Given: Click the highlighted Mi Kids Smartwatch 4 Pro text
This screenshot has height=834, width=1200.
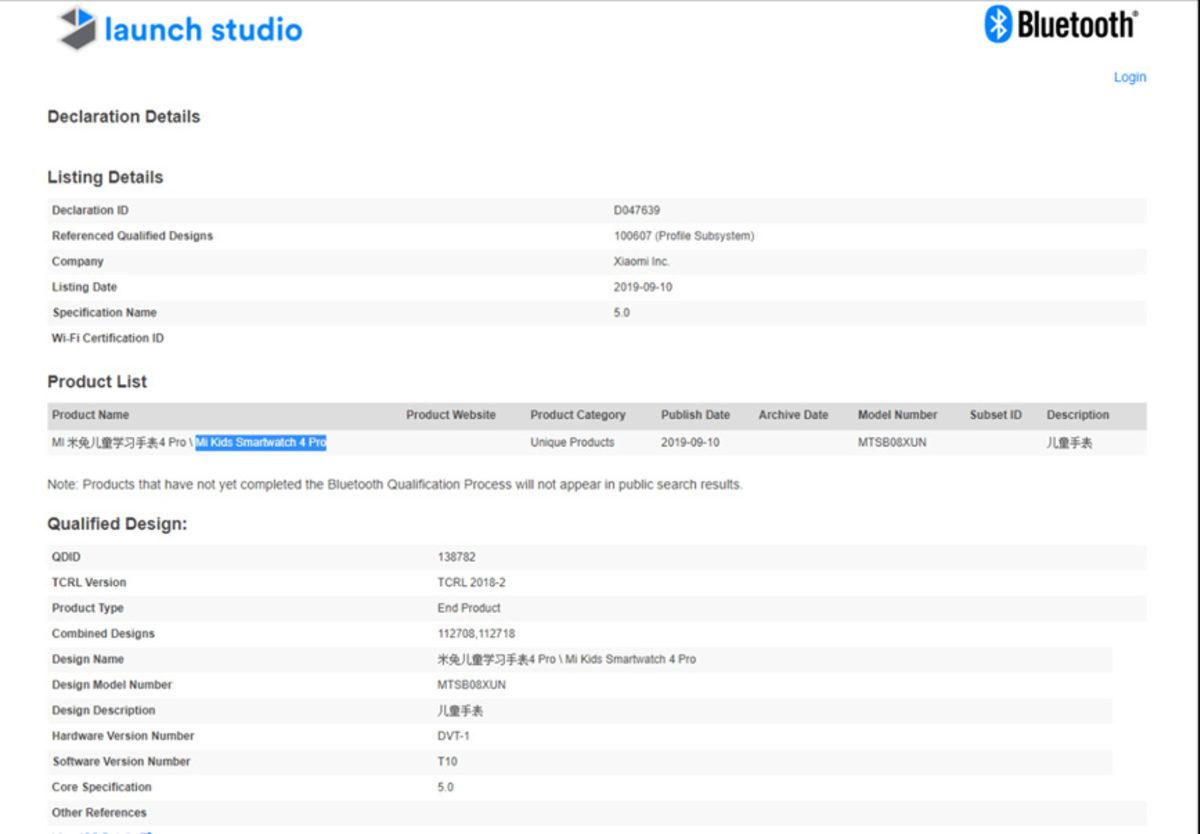Looking at the screenshot, I should 261,442.
